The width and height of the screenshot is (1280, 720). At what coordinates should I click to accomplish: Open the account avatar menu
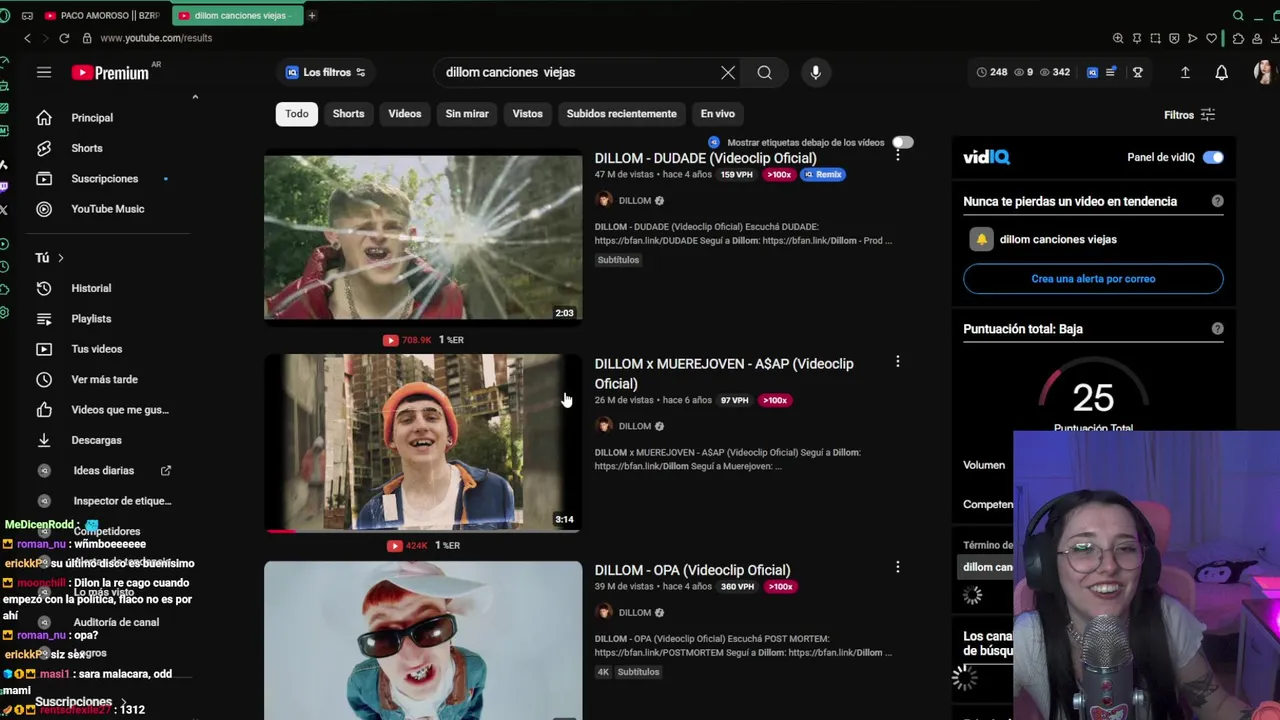[x=1263, y=72]
